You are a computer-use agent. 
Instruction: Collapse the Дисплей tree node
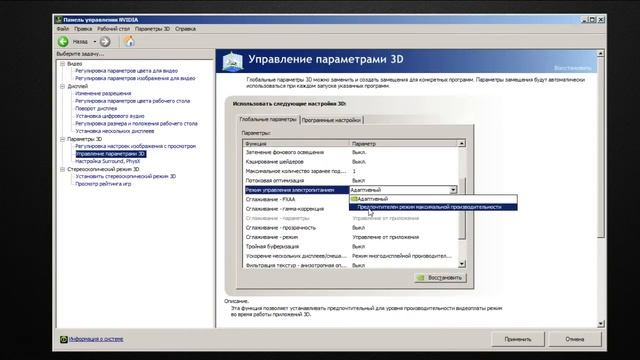click(62, 86)
